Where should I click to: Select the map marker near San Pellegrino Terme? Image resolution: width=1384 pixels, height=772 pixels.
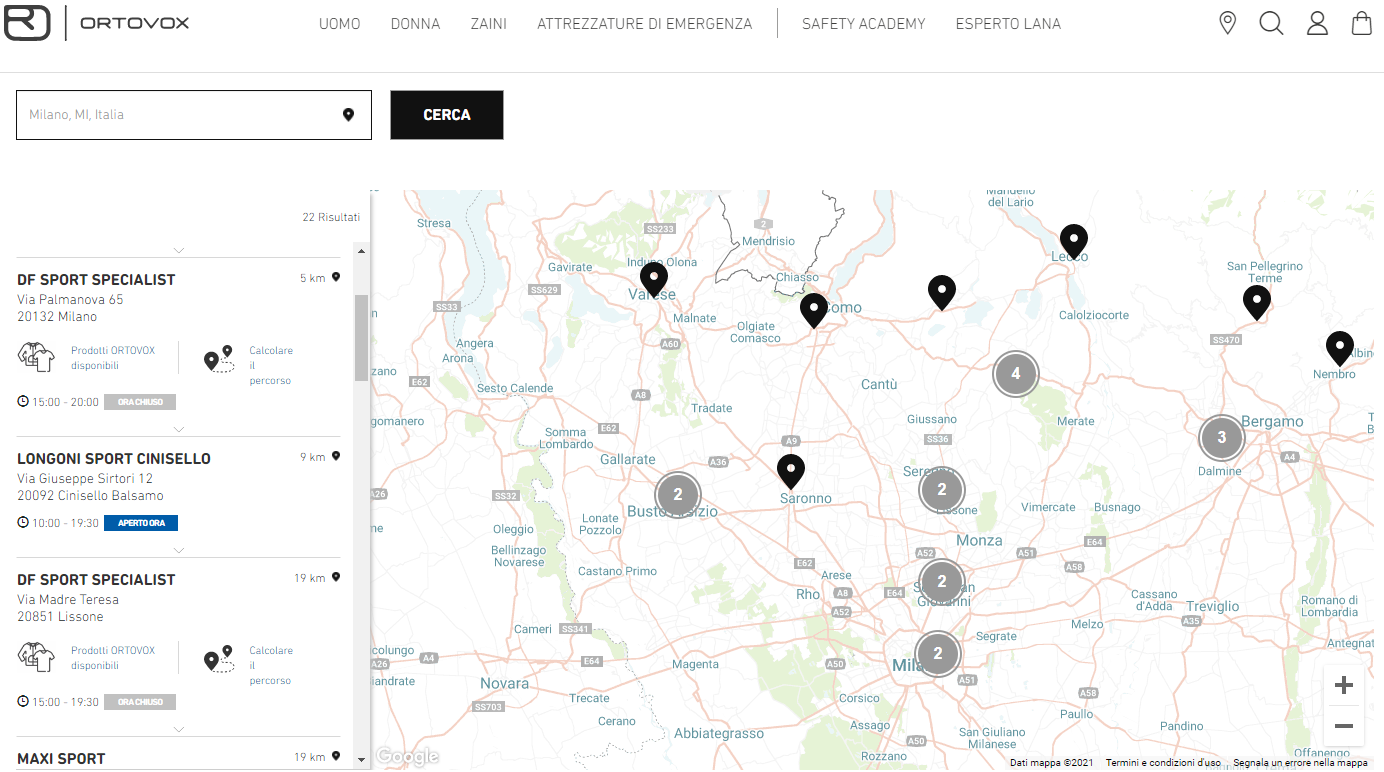tap(1257, 302)
